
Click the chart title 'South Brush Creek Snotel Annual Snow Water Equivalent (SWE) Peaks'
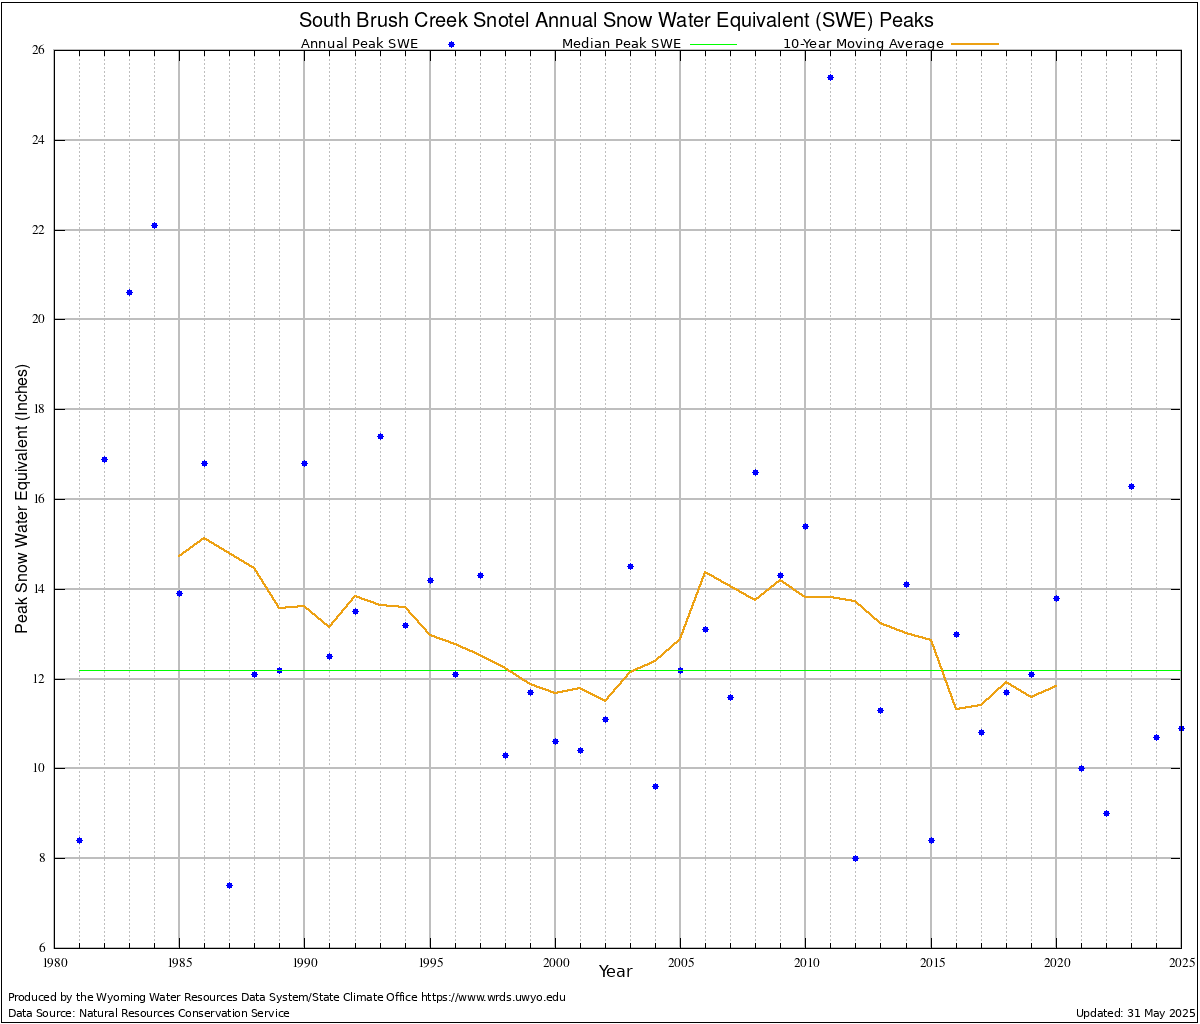(616, 20)
